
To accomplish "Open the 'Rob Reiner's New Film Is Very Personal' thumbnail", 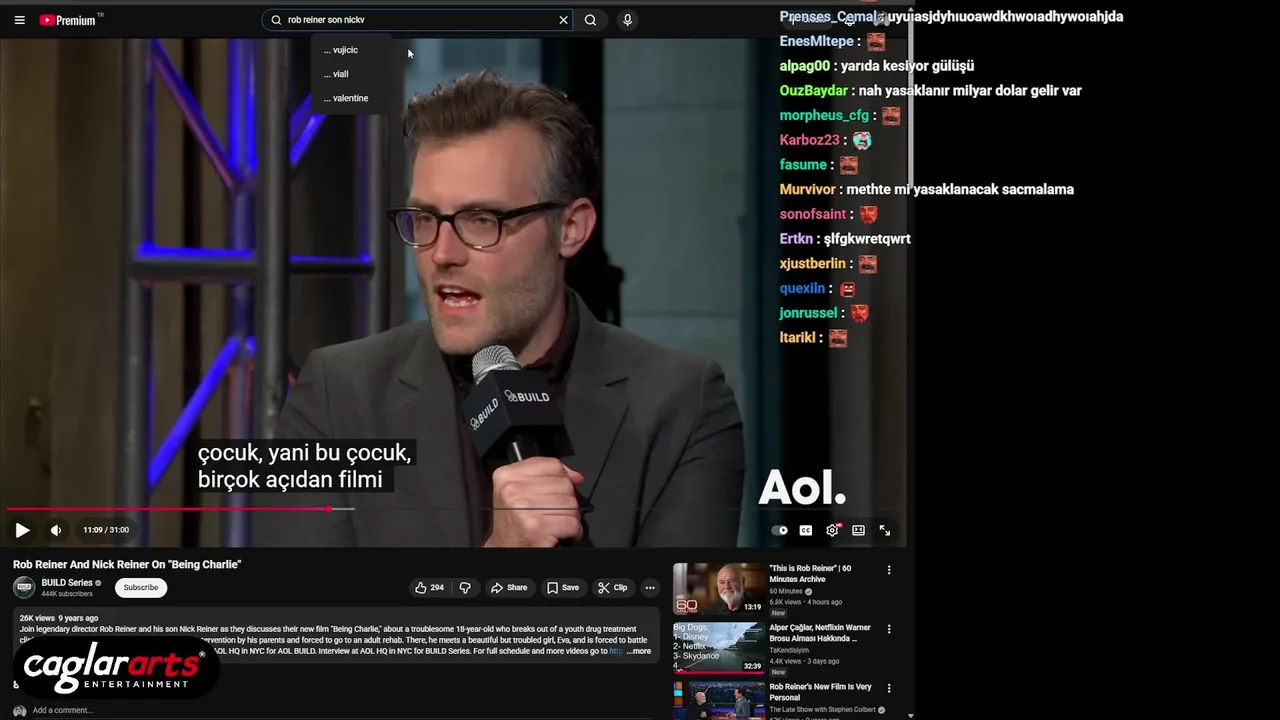I will click(718, 700).
